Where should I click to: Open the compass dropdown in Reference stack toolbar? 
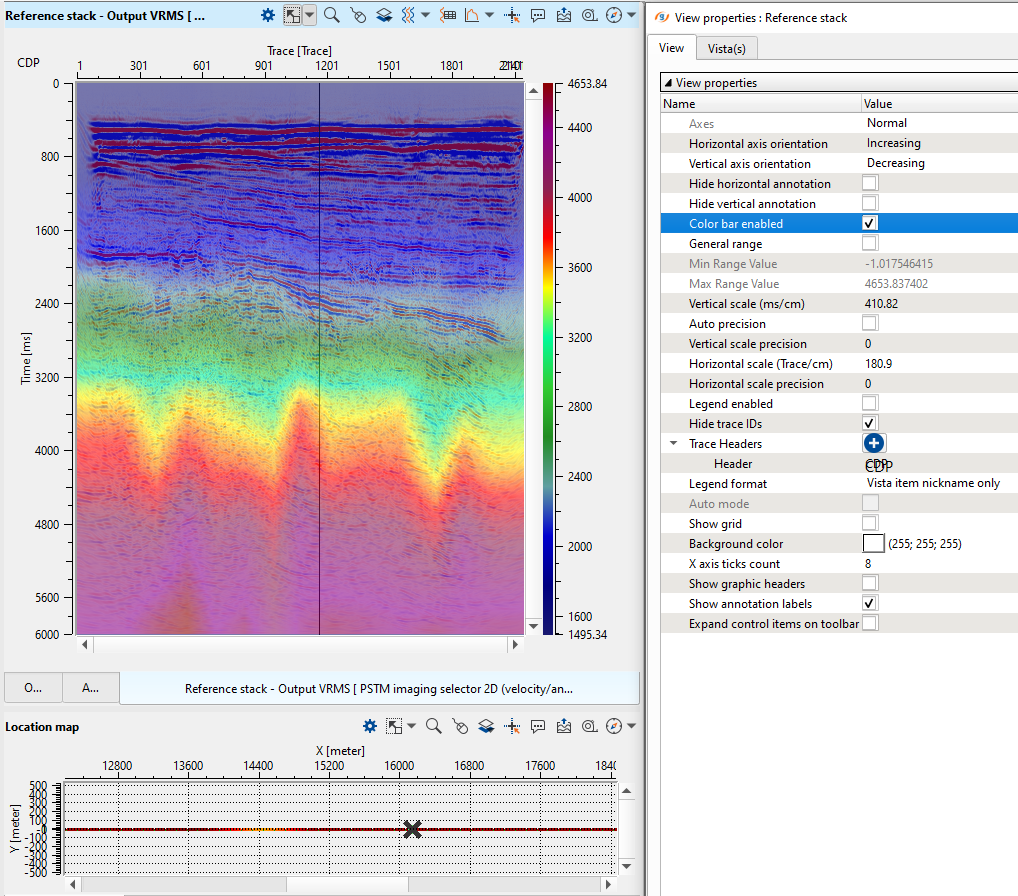(x=632, y=15)
